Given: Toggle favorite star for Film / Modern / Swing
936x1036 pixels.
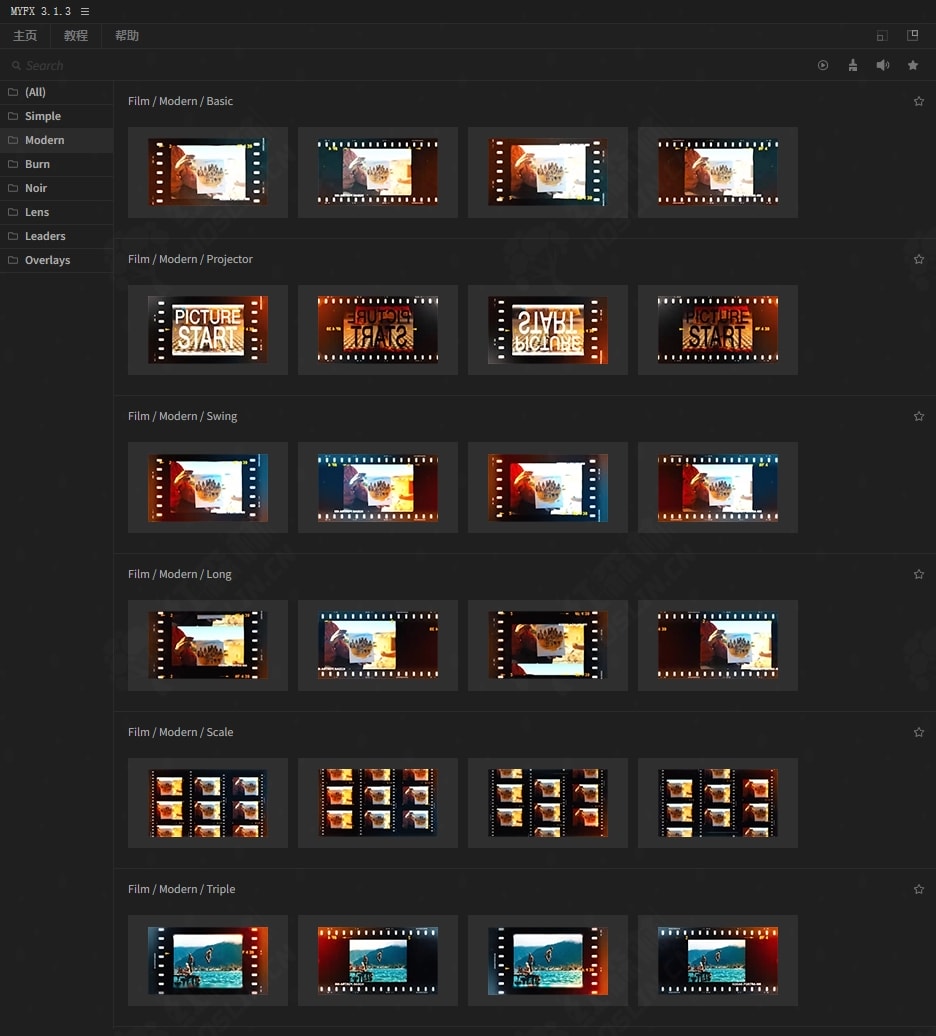Looking at the screenshot, I should [919, 416].
